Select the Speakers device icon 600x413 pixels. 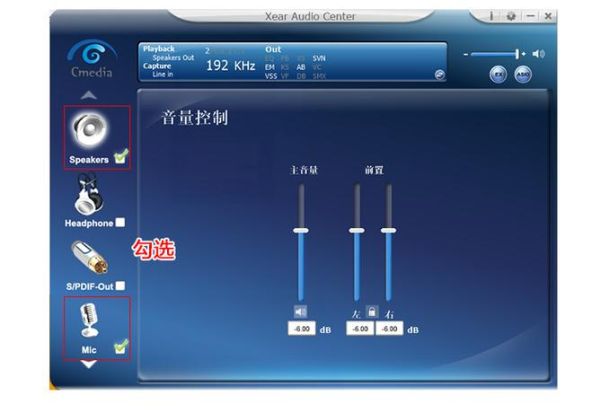[88, 130]
